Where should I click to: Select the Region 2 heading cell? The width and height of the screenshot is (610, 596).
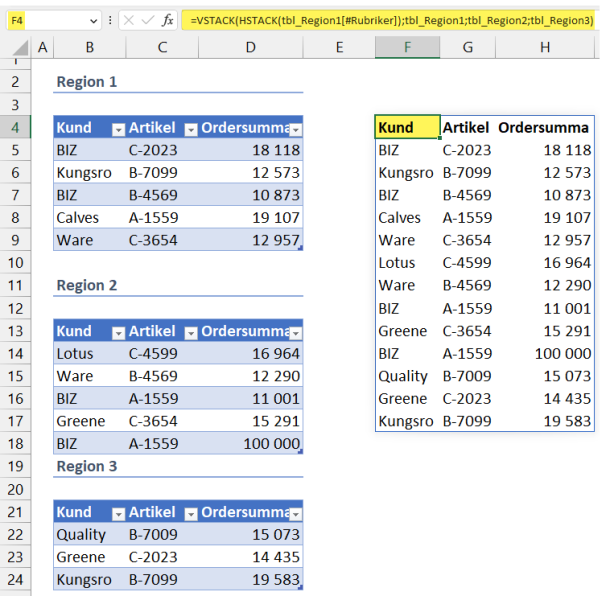pyautogui.click(x=87, y=286)
